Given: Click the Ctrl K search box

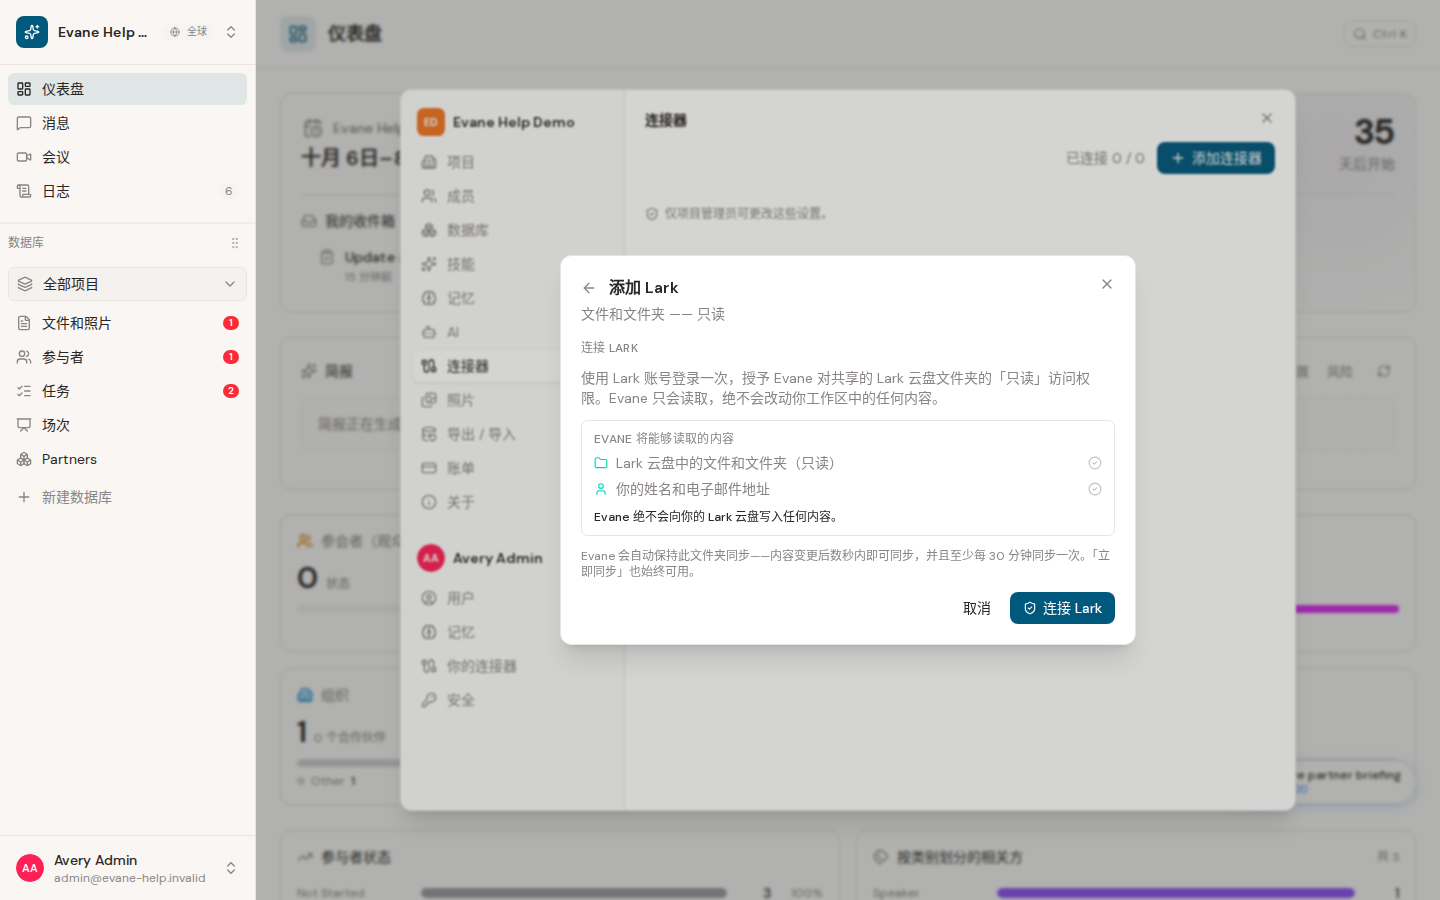Looking at the screenshot, I should (x=1380, y=34).
